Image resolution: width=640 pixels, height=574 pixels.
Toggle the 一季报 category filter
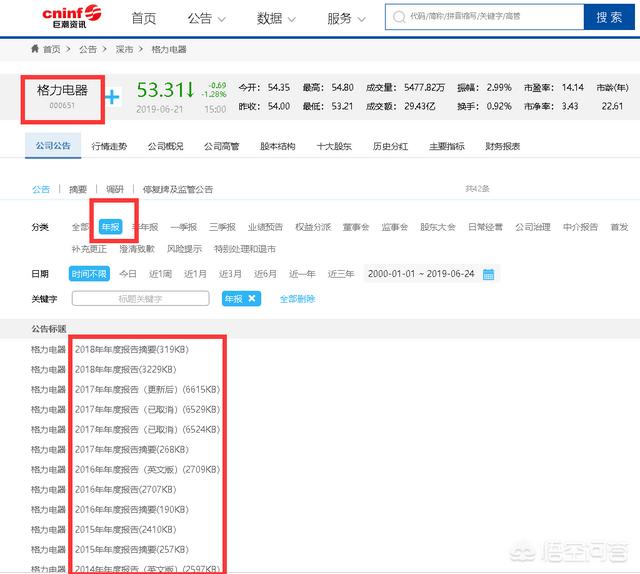pos(184,227)
